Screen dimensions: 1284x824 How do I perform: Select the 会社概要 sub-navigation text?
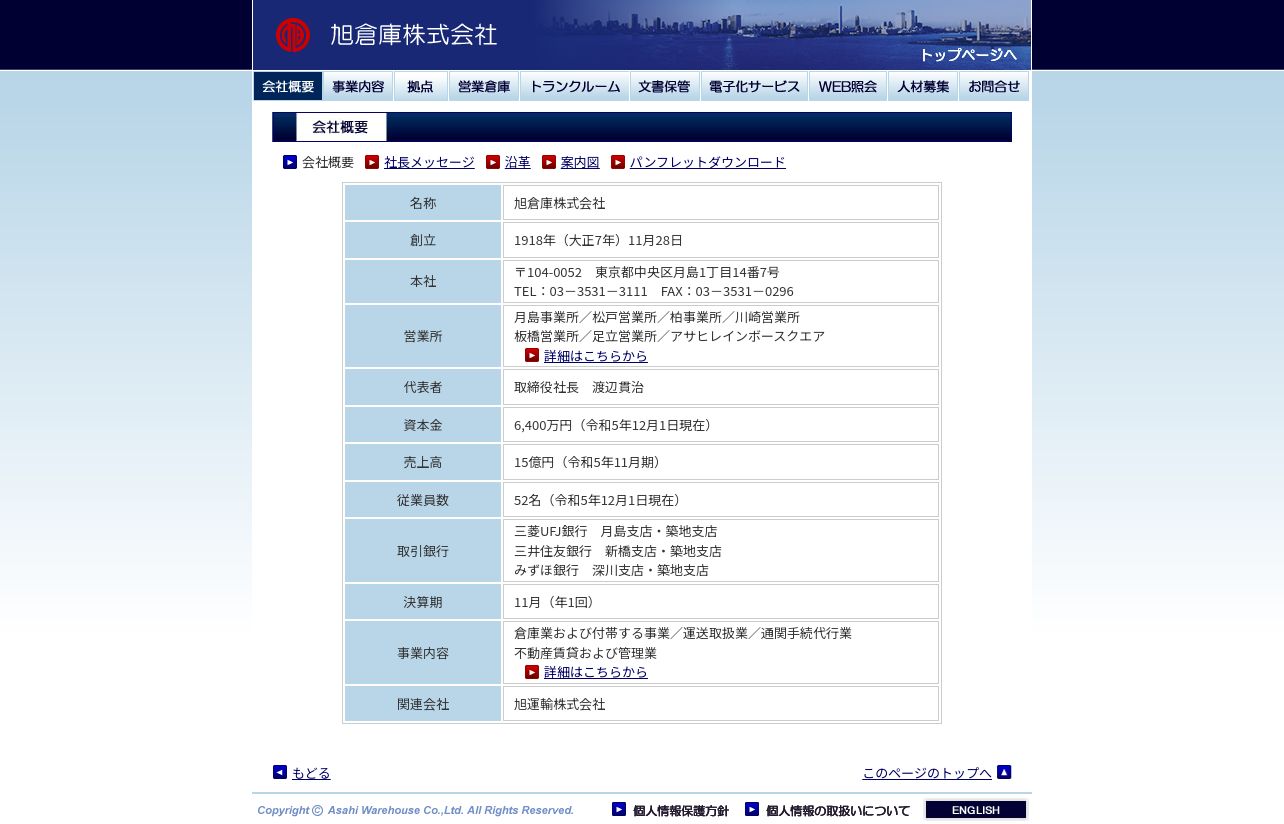tap(328, 162)
